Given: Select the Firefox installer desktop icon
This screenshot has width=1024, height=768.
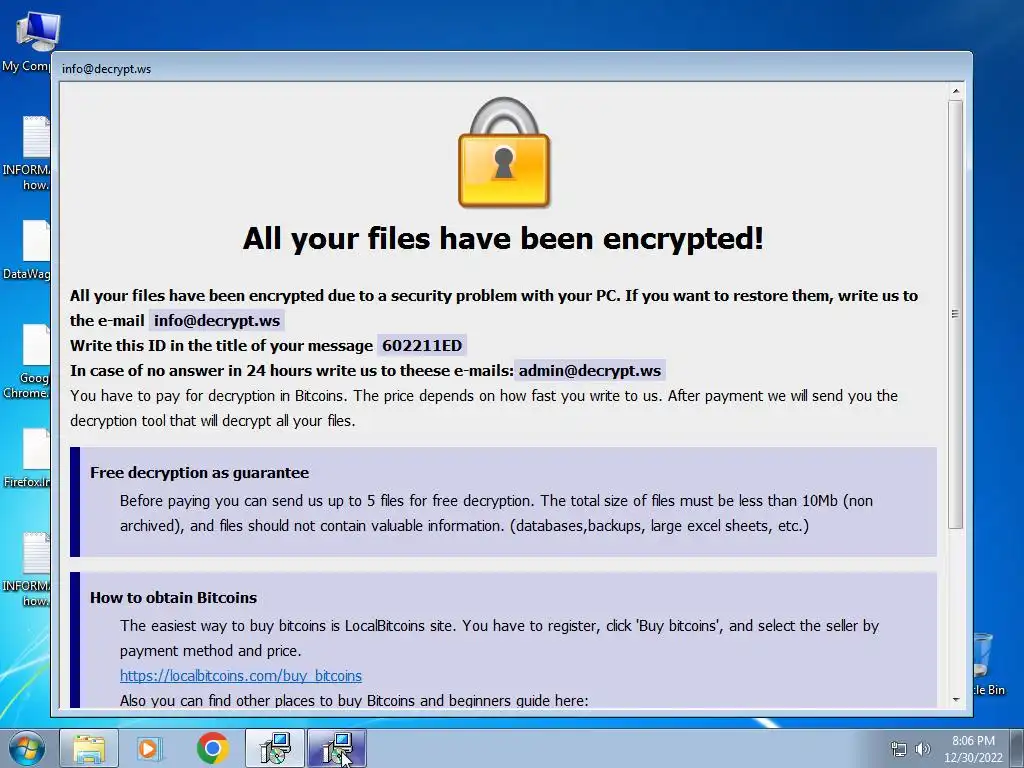Looking at the screenshot, I should click(26, 458).
